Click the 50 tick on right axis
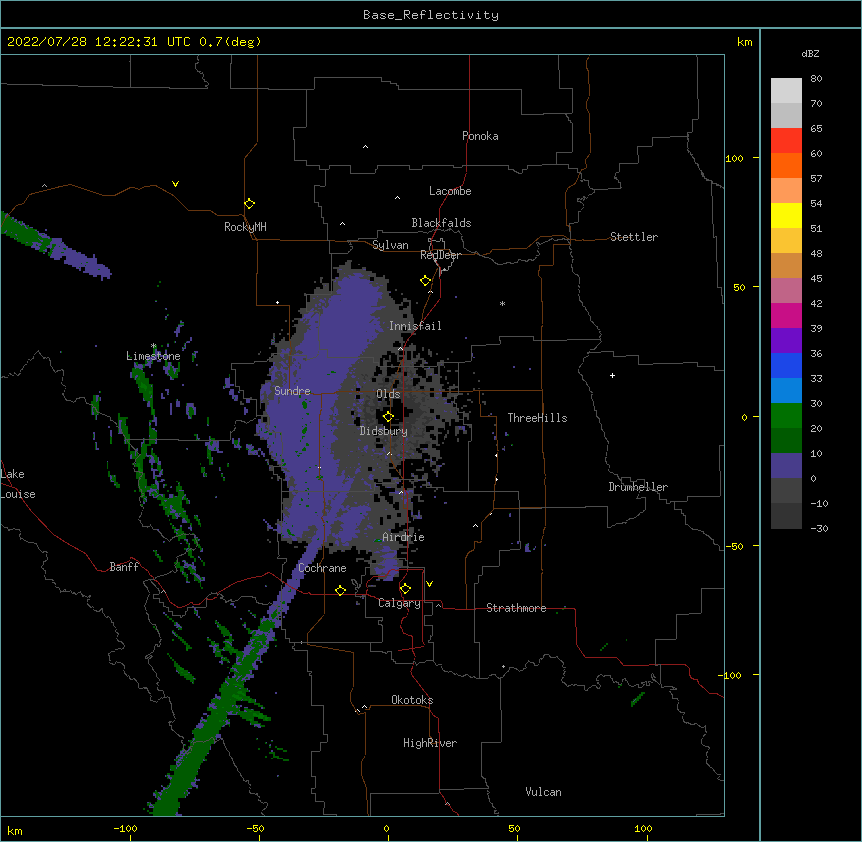 pyautogui.click(x=739, y=287)
